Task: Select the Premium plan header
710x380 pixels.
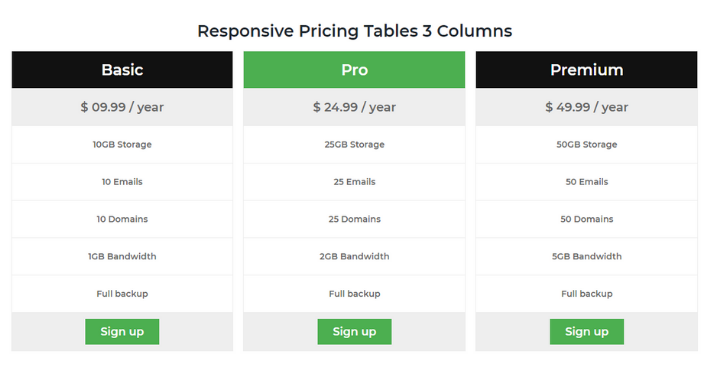Action: (x=586, y=70)
